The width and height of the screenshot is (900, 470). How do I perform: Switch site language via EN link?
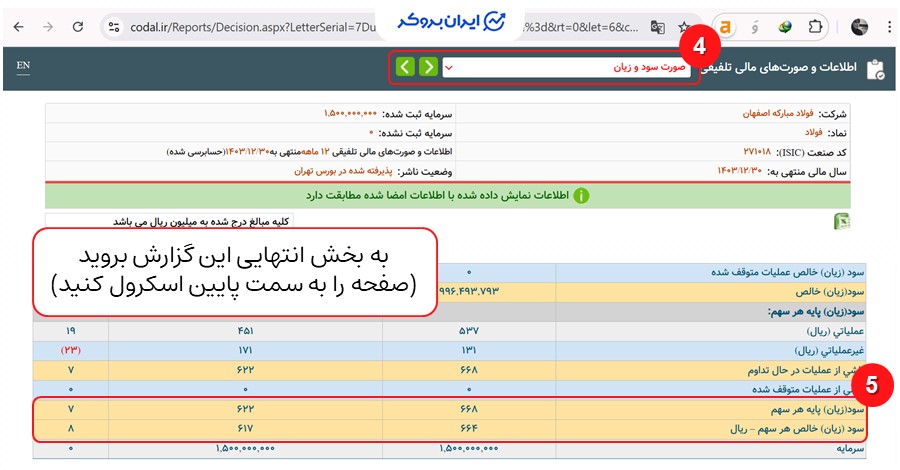[x=23, y=65]
